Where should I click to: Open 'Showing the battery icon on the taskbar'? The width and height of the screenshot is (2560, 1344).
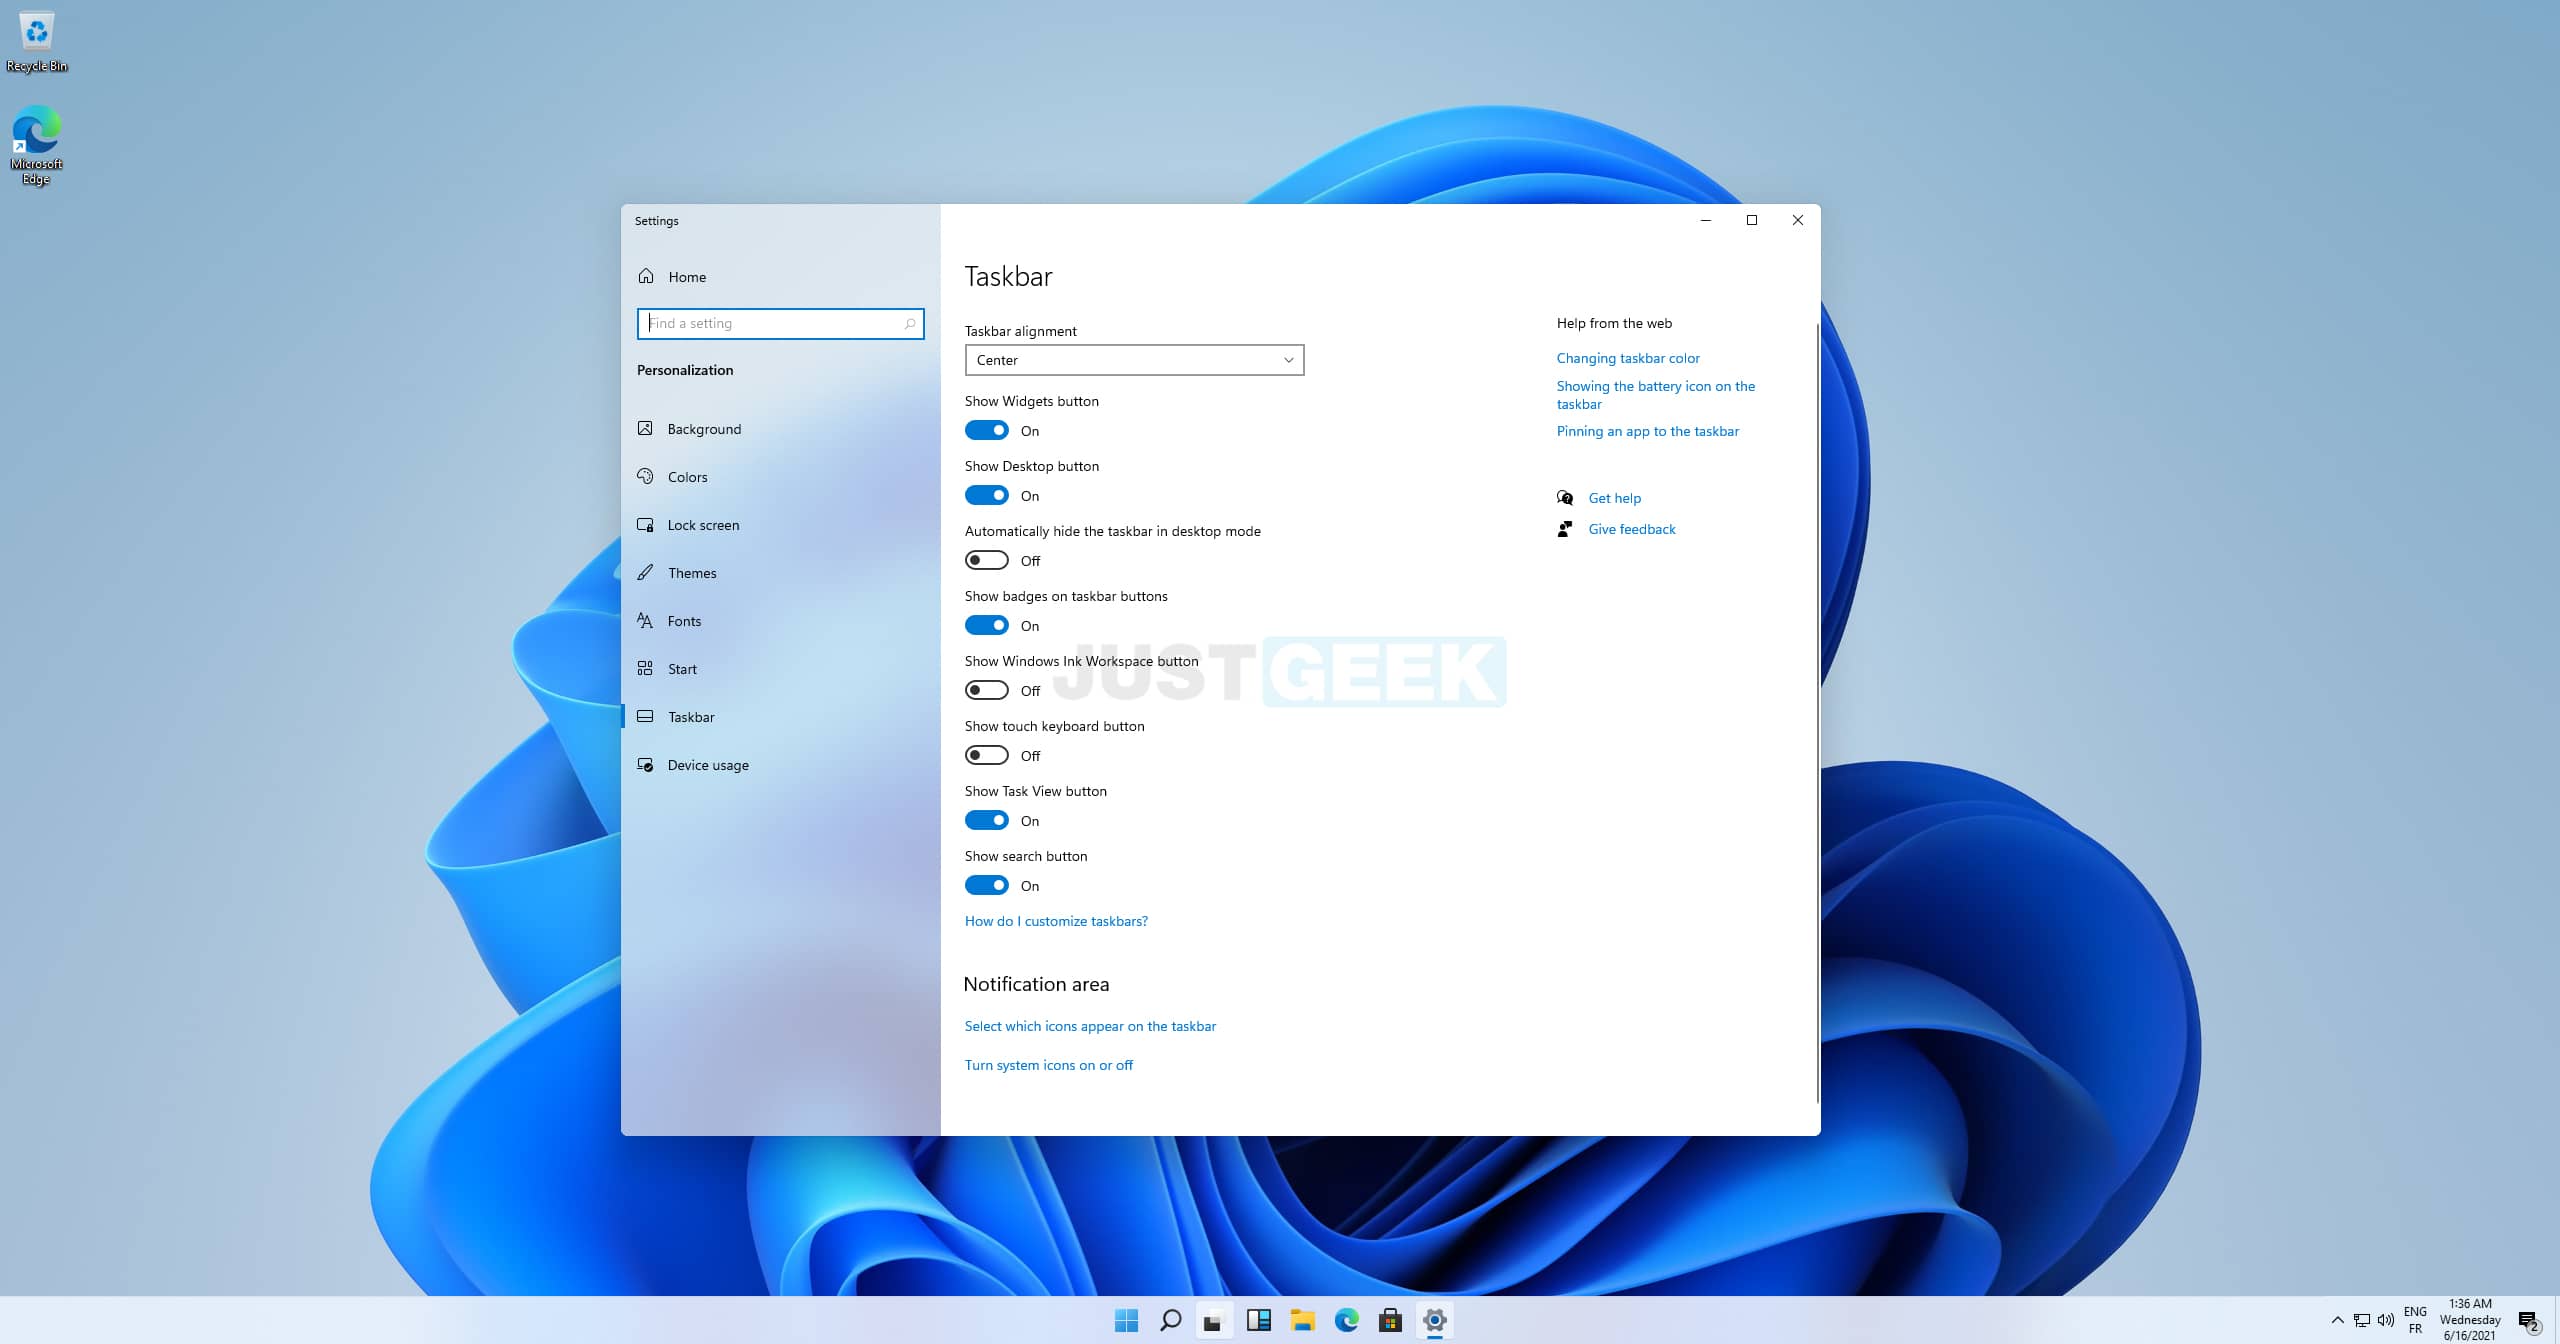[1656, 395]
